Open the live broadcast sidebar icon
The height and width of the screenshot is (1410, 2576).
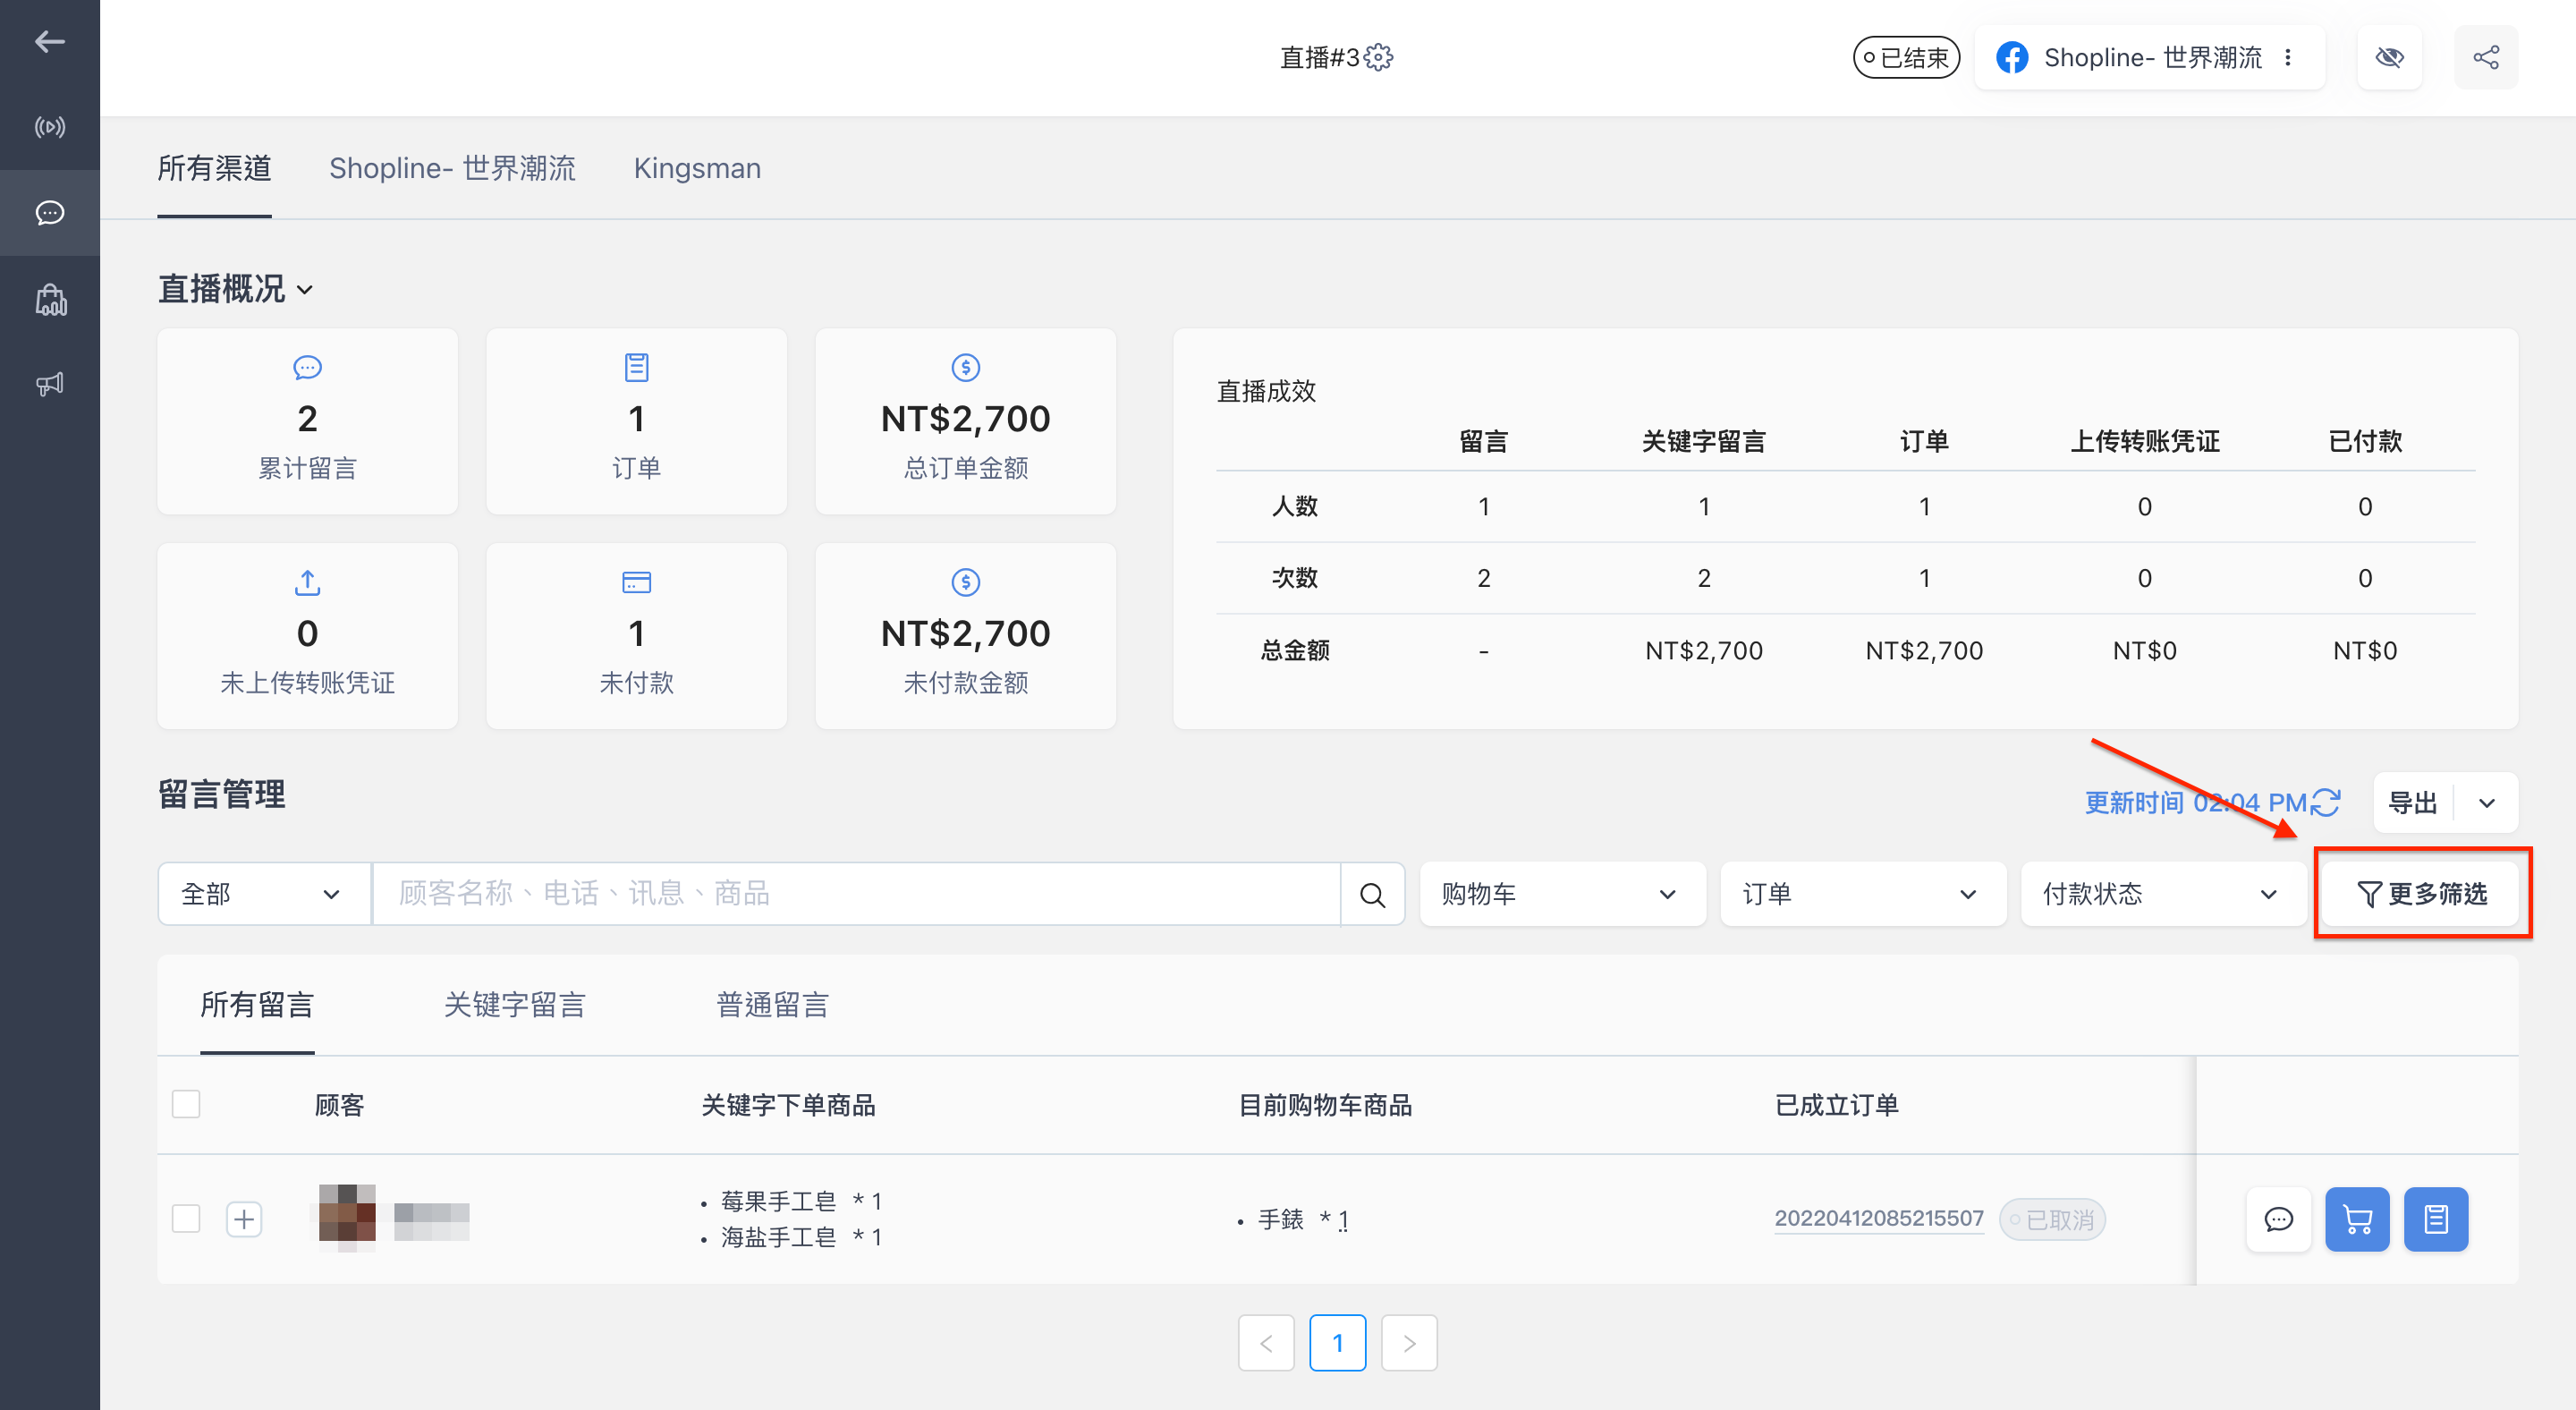tap(50, 127)
